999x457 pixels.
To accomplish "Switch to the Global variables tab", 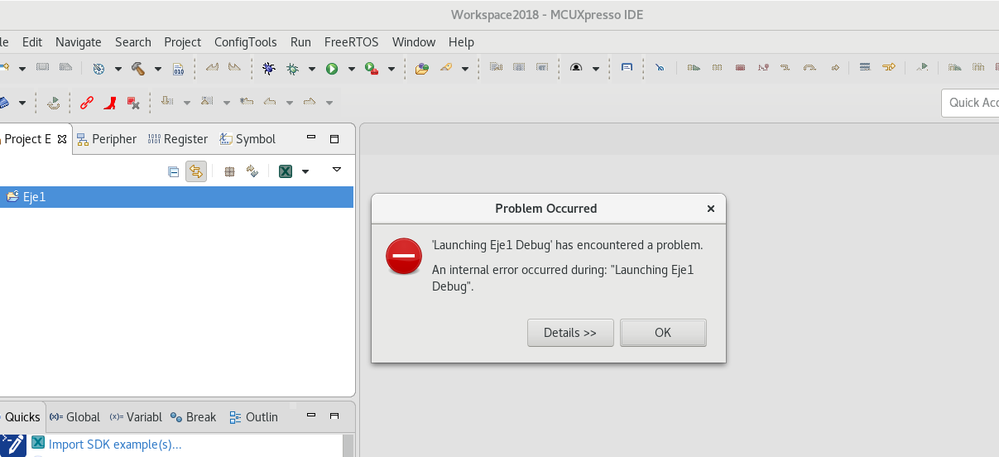I will click(x=75, y=417).
